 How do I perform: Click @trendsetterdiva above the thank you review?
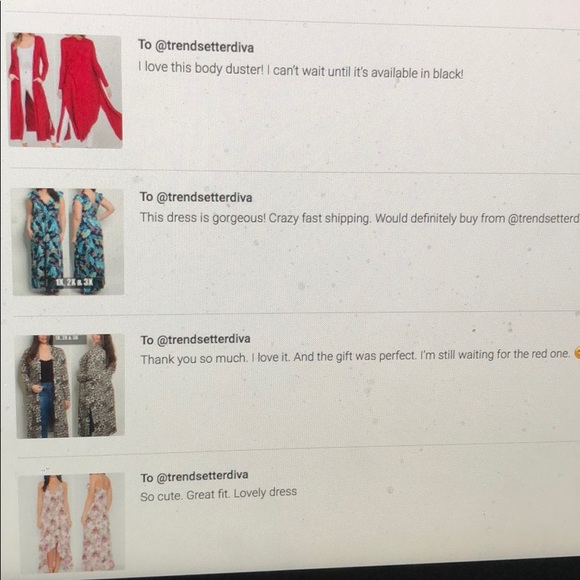(x=204, y=339)
